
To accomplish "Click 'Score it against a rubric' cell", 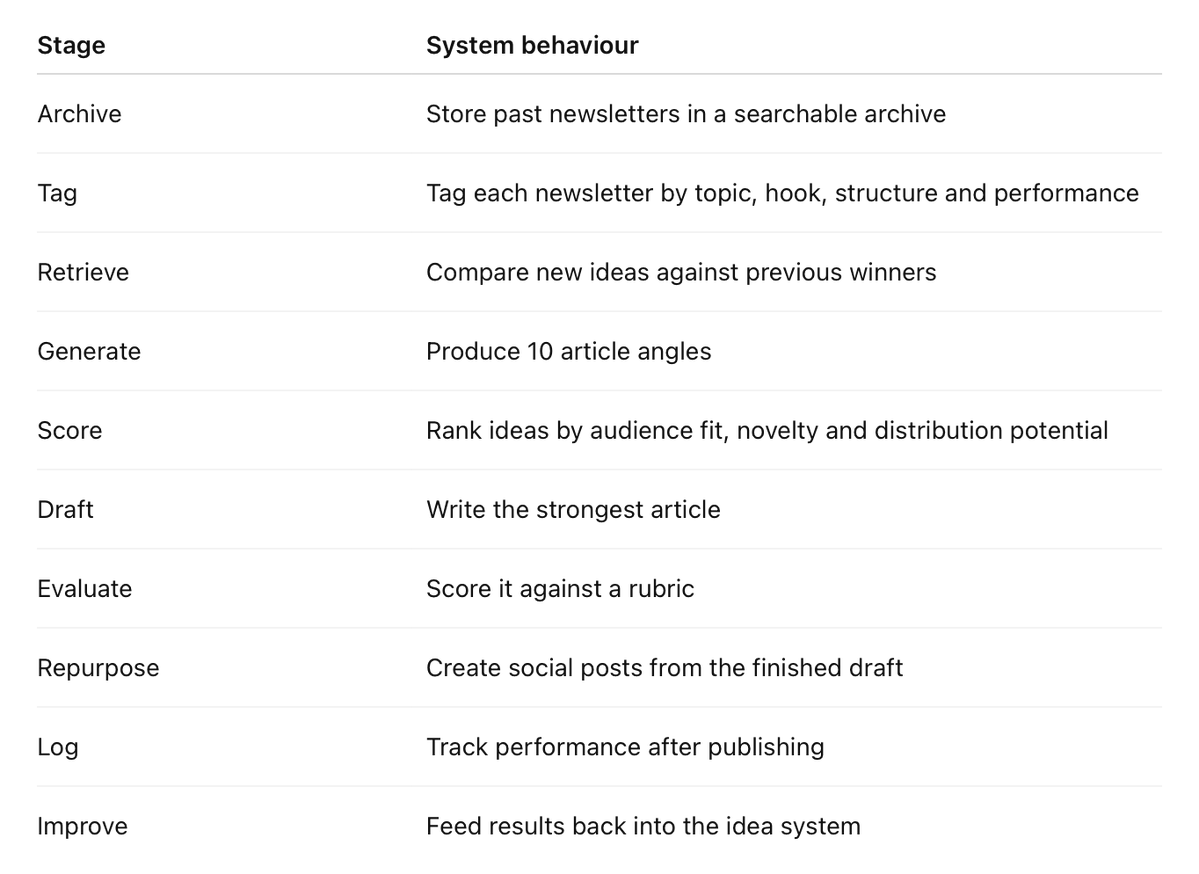I will coord(561,589).
